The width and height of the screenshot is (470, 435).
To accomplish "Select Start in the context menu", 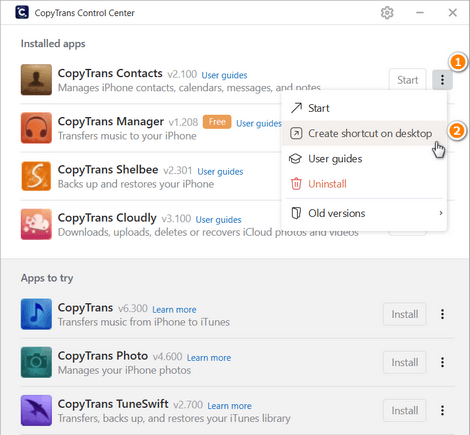I will pos(364,108).
